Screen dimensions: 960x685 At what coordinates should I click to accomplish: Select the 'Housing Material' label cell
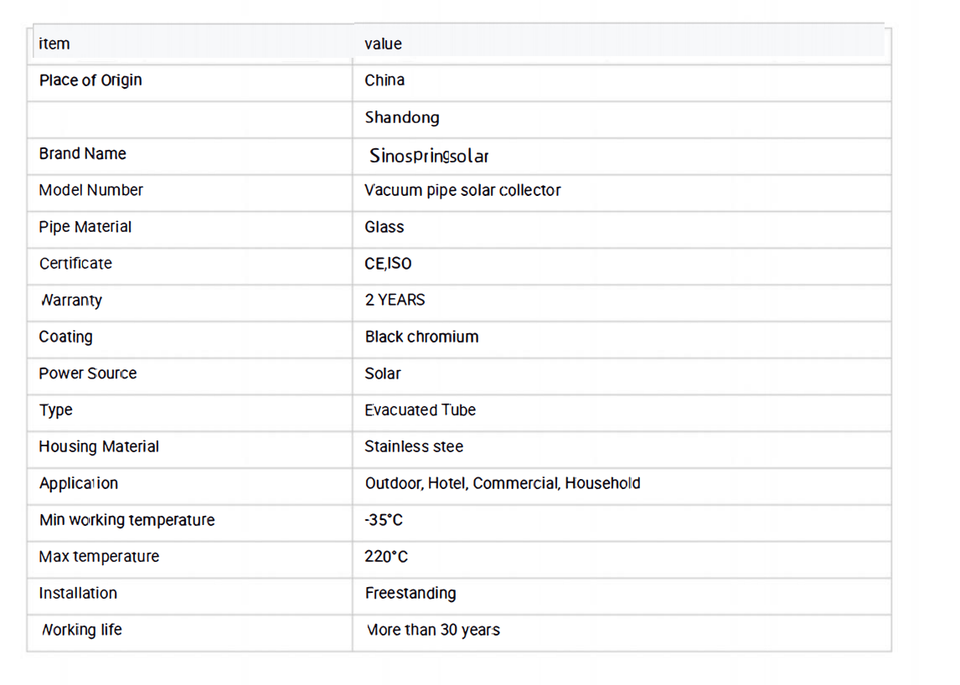[x=99, y=447]
